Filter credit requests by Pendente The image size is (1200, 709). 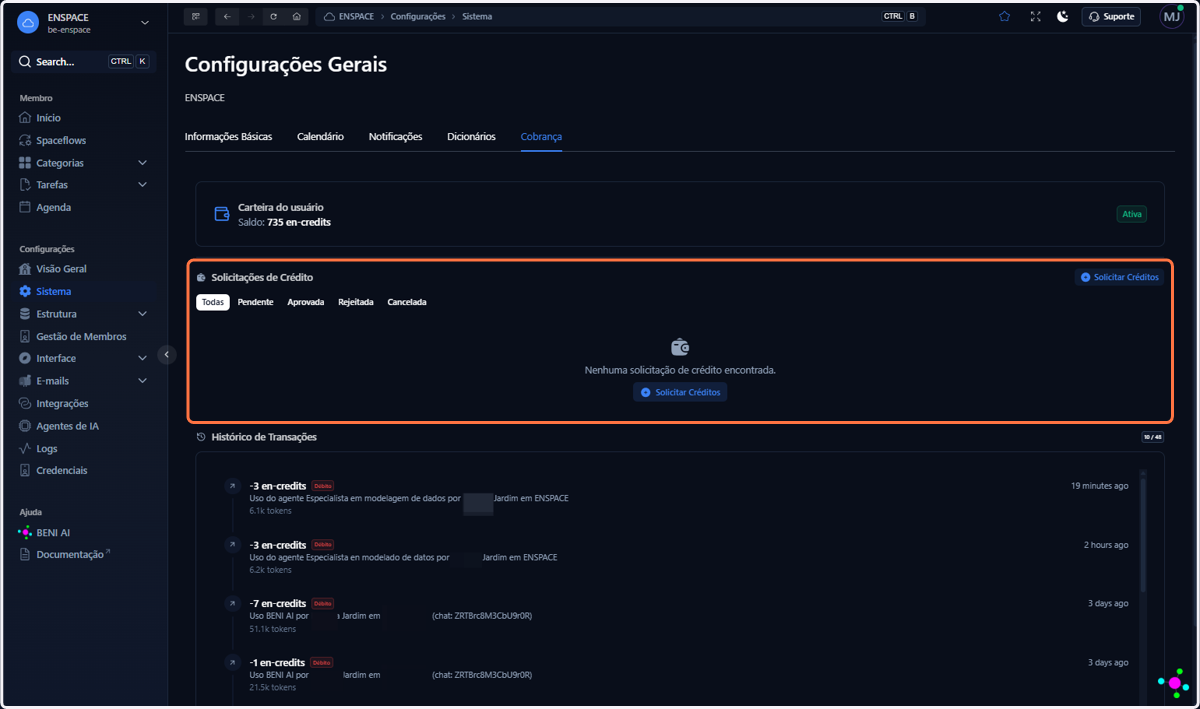coord(255,302)
